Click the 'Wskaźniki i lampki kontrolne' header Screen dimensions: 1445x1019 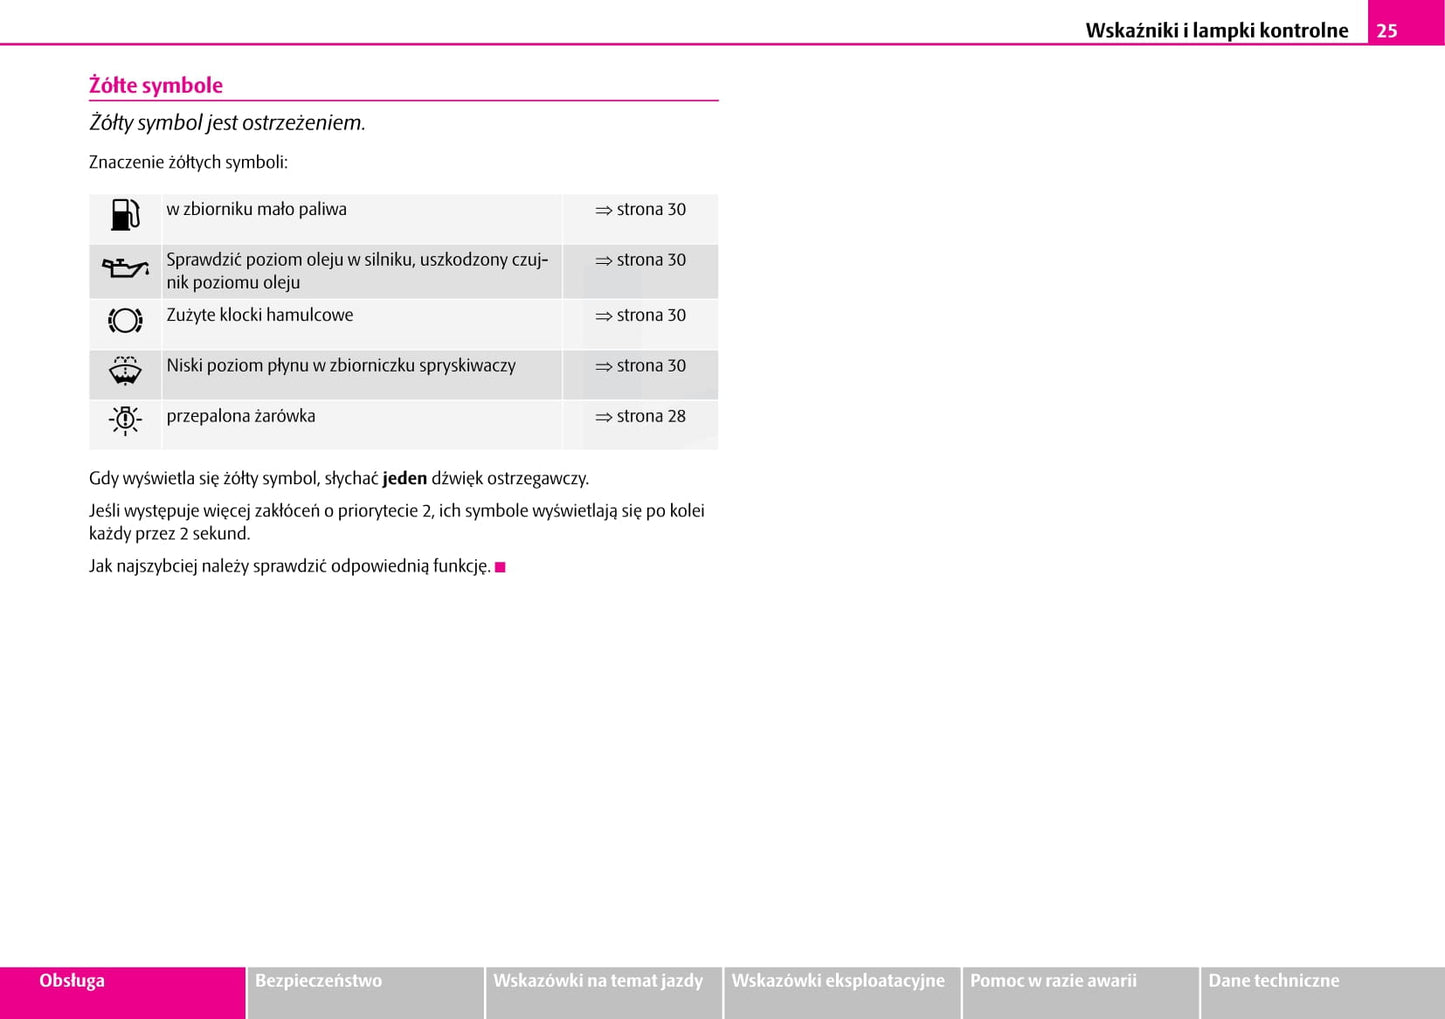pyautogui.click(x=1216, y=30)
